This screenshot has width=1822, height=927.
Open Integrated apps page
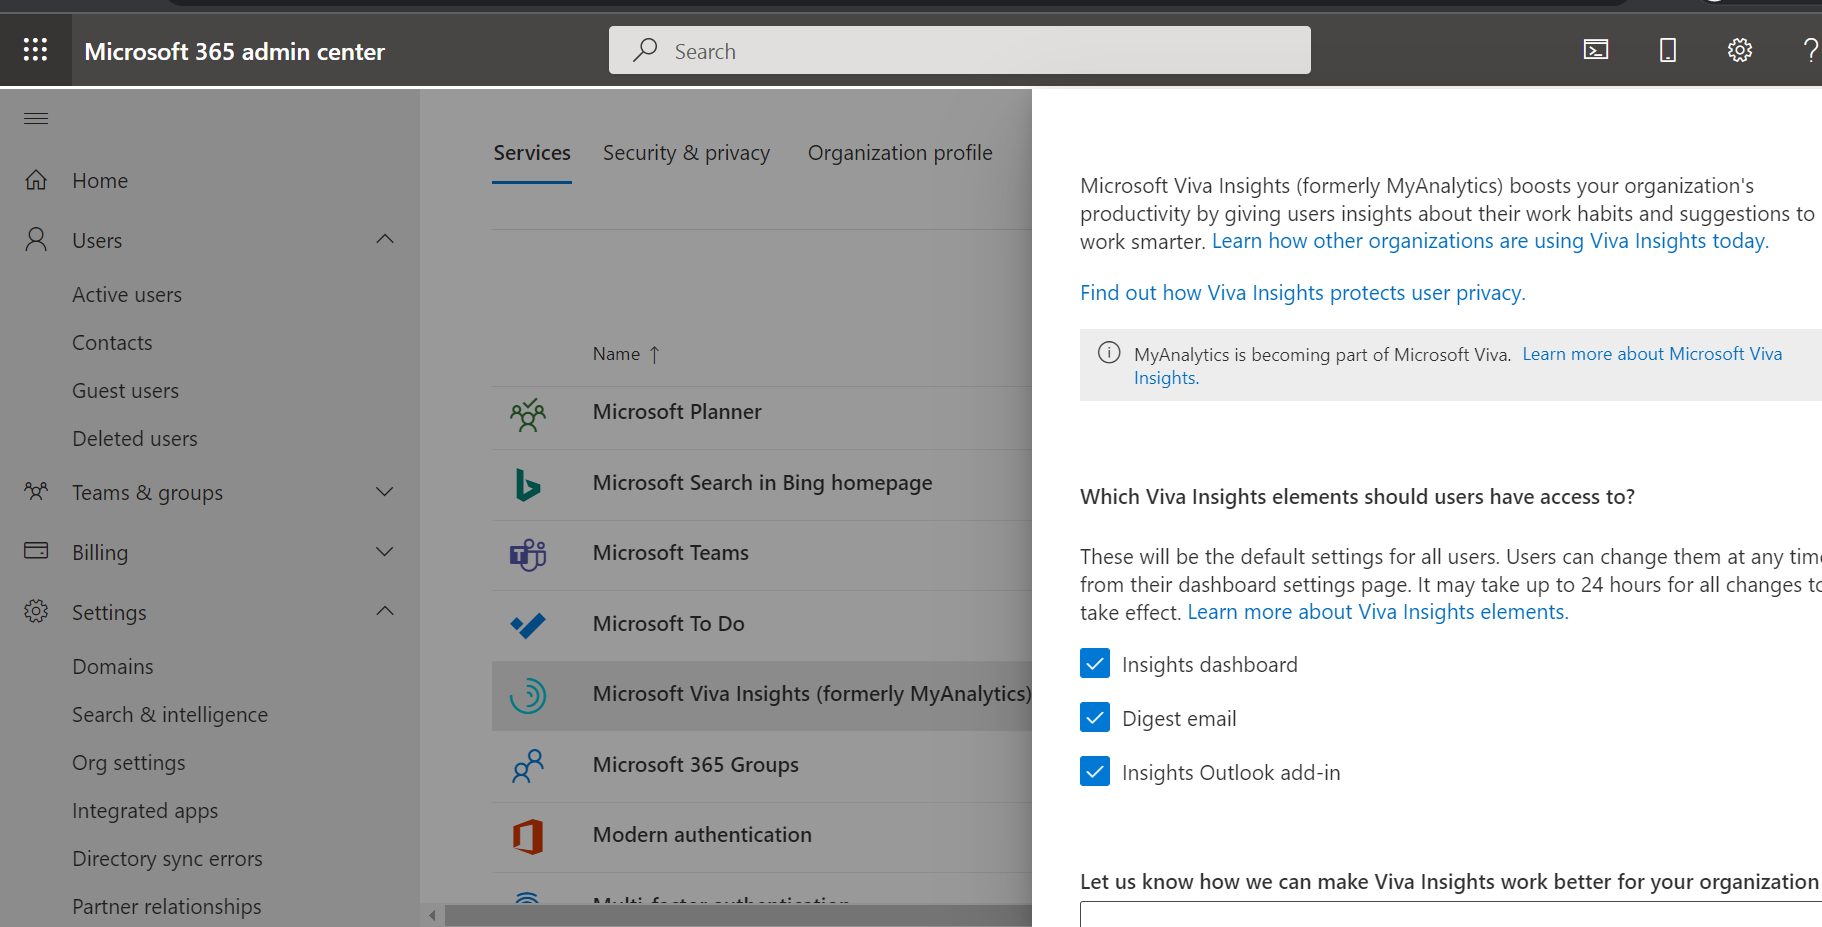pyautogui.click(x=145, y=811)
